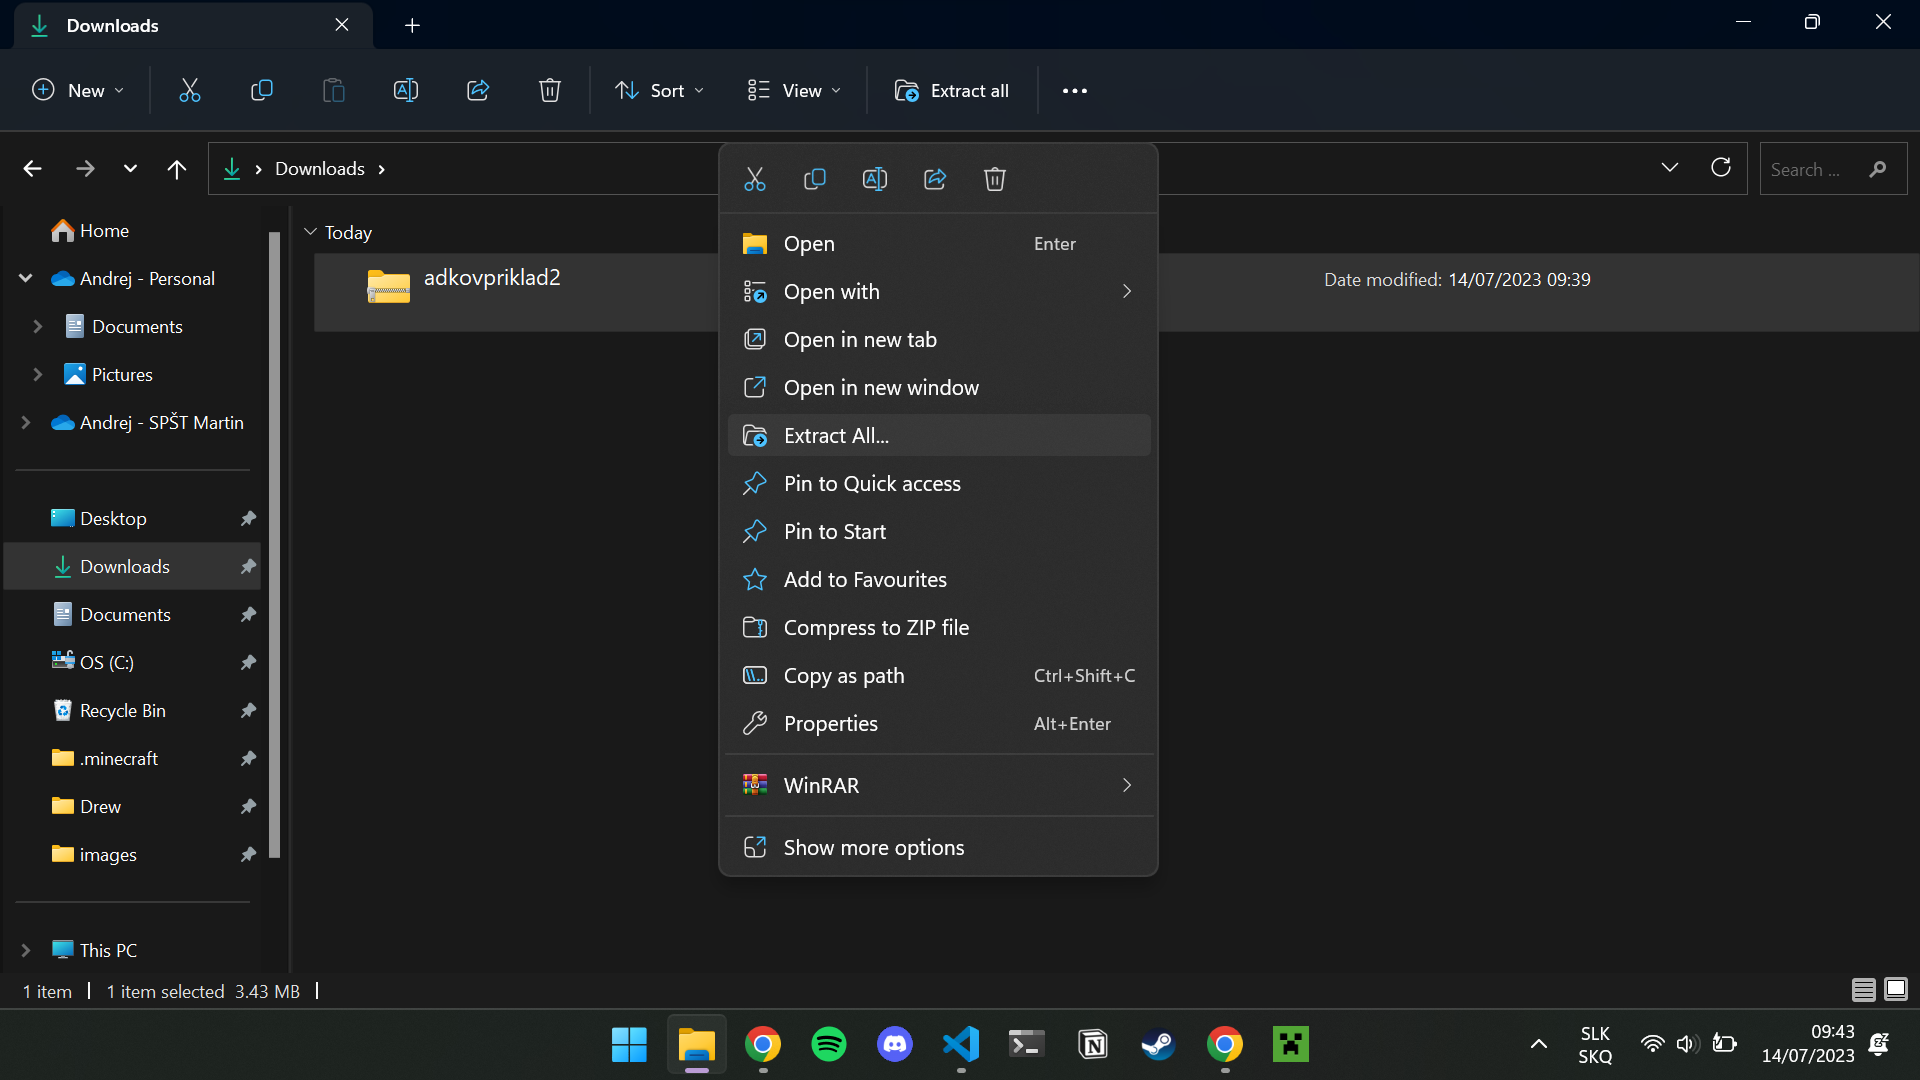Click the Share icon in the context menu
The image size is (1920, 1080).
[x=935, y=179]
